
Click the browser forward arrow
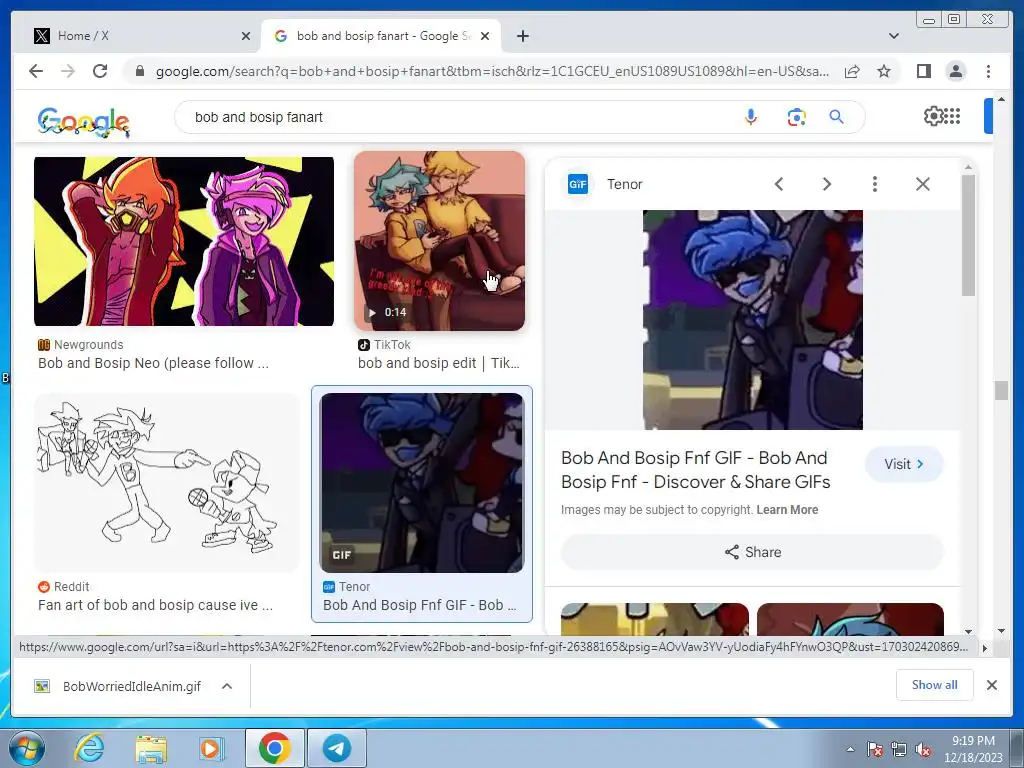coord(68,71)
